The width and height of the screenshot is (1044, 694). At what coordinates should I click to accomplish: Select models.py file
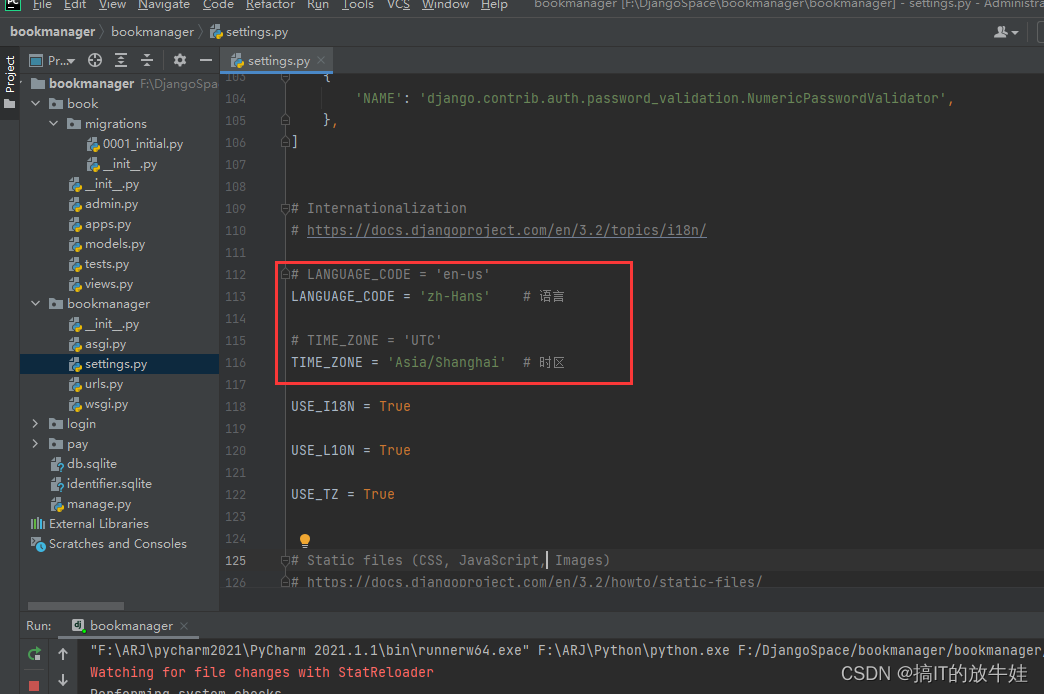point(107,244)
